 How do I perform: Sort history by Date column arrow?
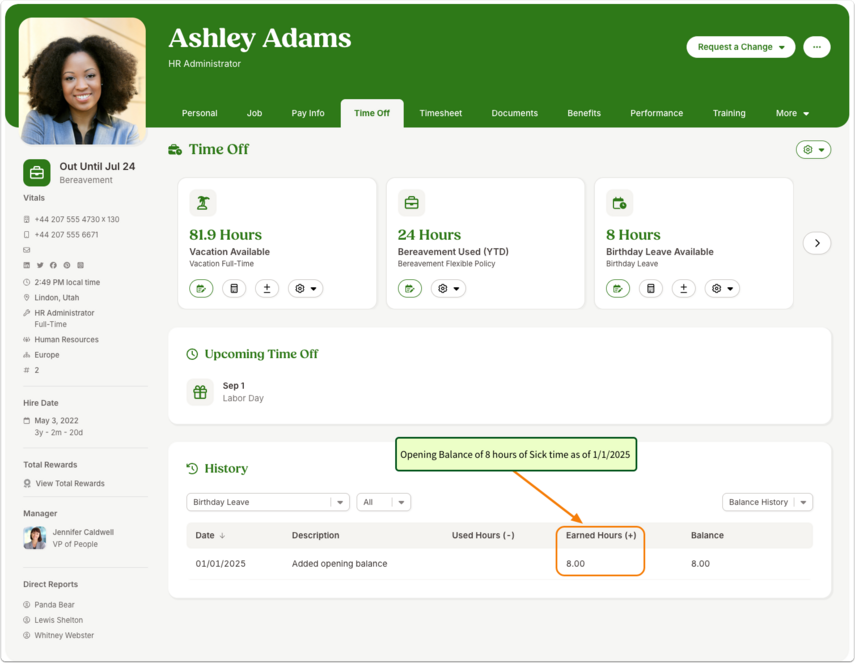[222, 536]
